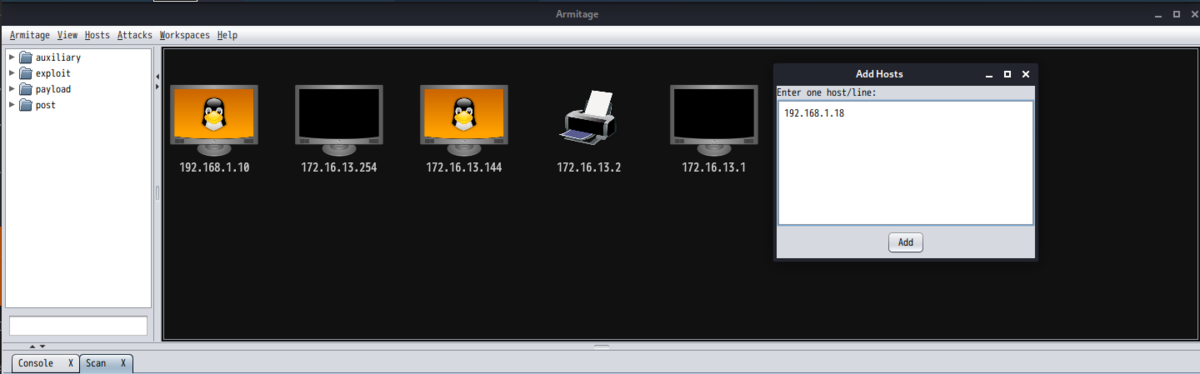
Task: Click the 172.16.13.254 host label
Action: point(339,167)
